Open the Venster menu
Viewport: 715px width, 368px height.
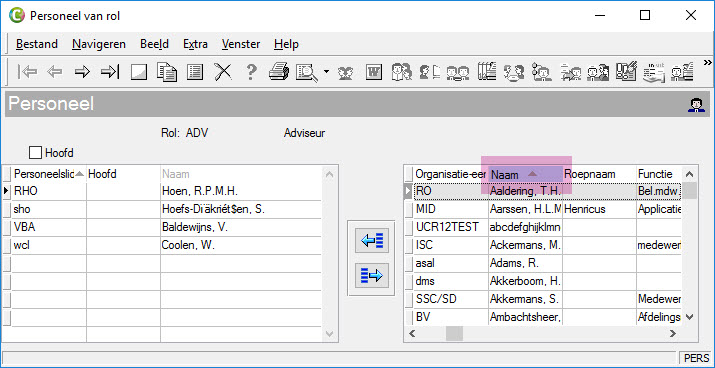pyautogui.click(x=241, y=44)
